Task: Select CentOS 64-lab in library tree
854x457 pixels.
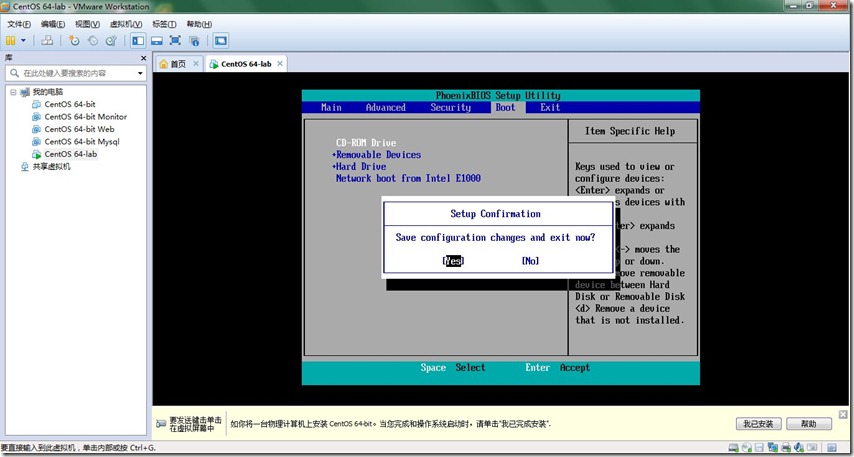Action: click(x=71, y=154)
